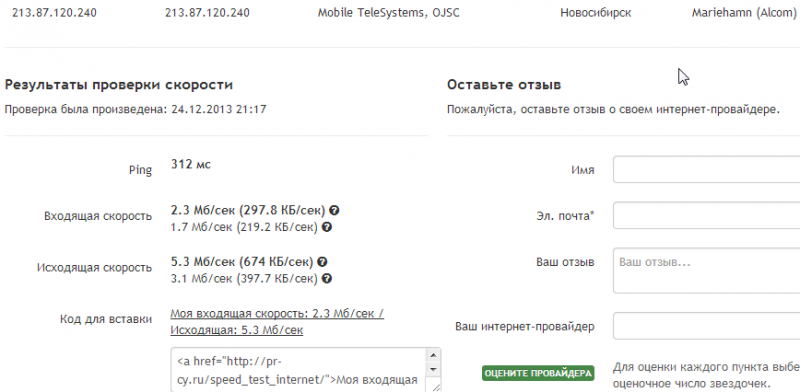Focus the Ваш интернет-провайдер field
This screenshot has width=800, height=392.
pyautogui.click(x=706, y=326)
